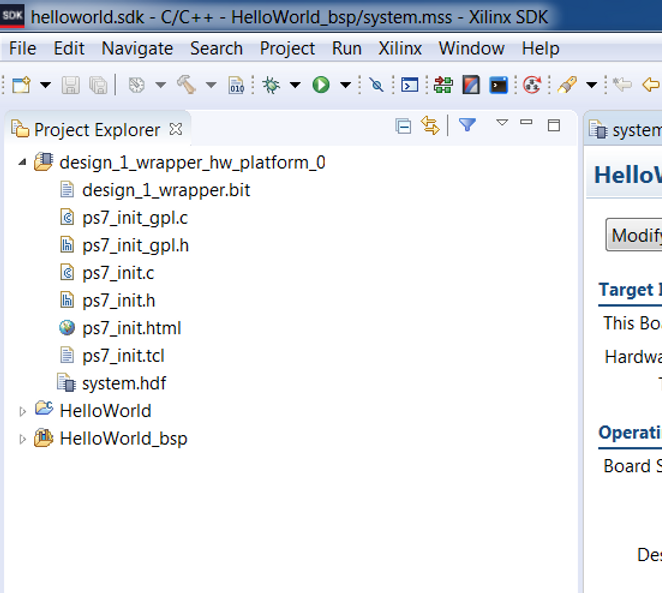The width and height of the screenshot is (662, 593).
Task: Click the search flashlight toolbar icon
Action: pos(567,85)
